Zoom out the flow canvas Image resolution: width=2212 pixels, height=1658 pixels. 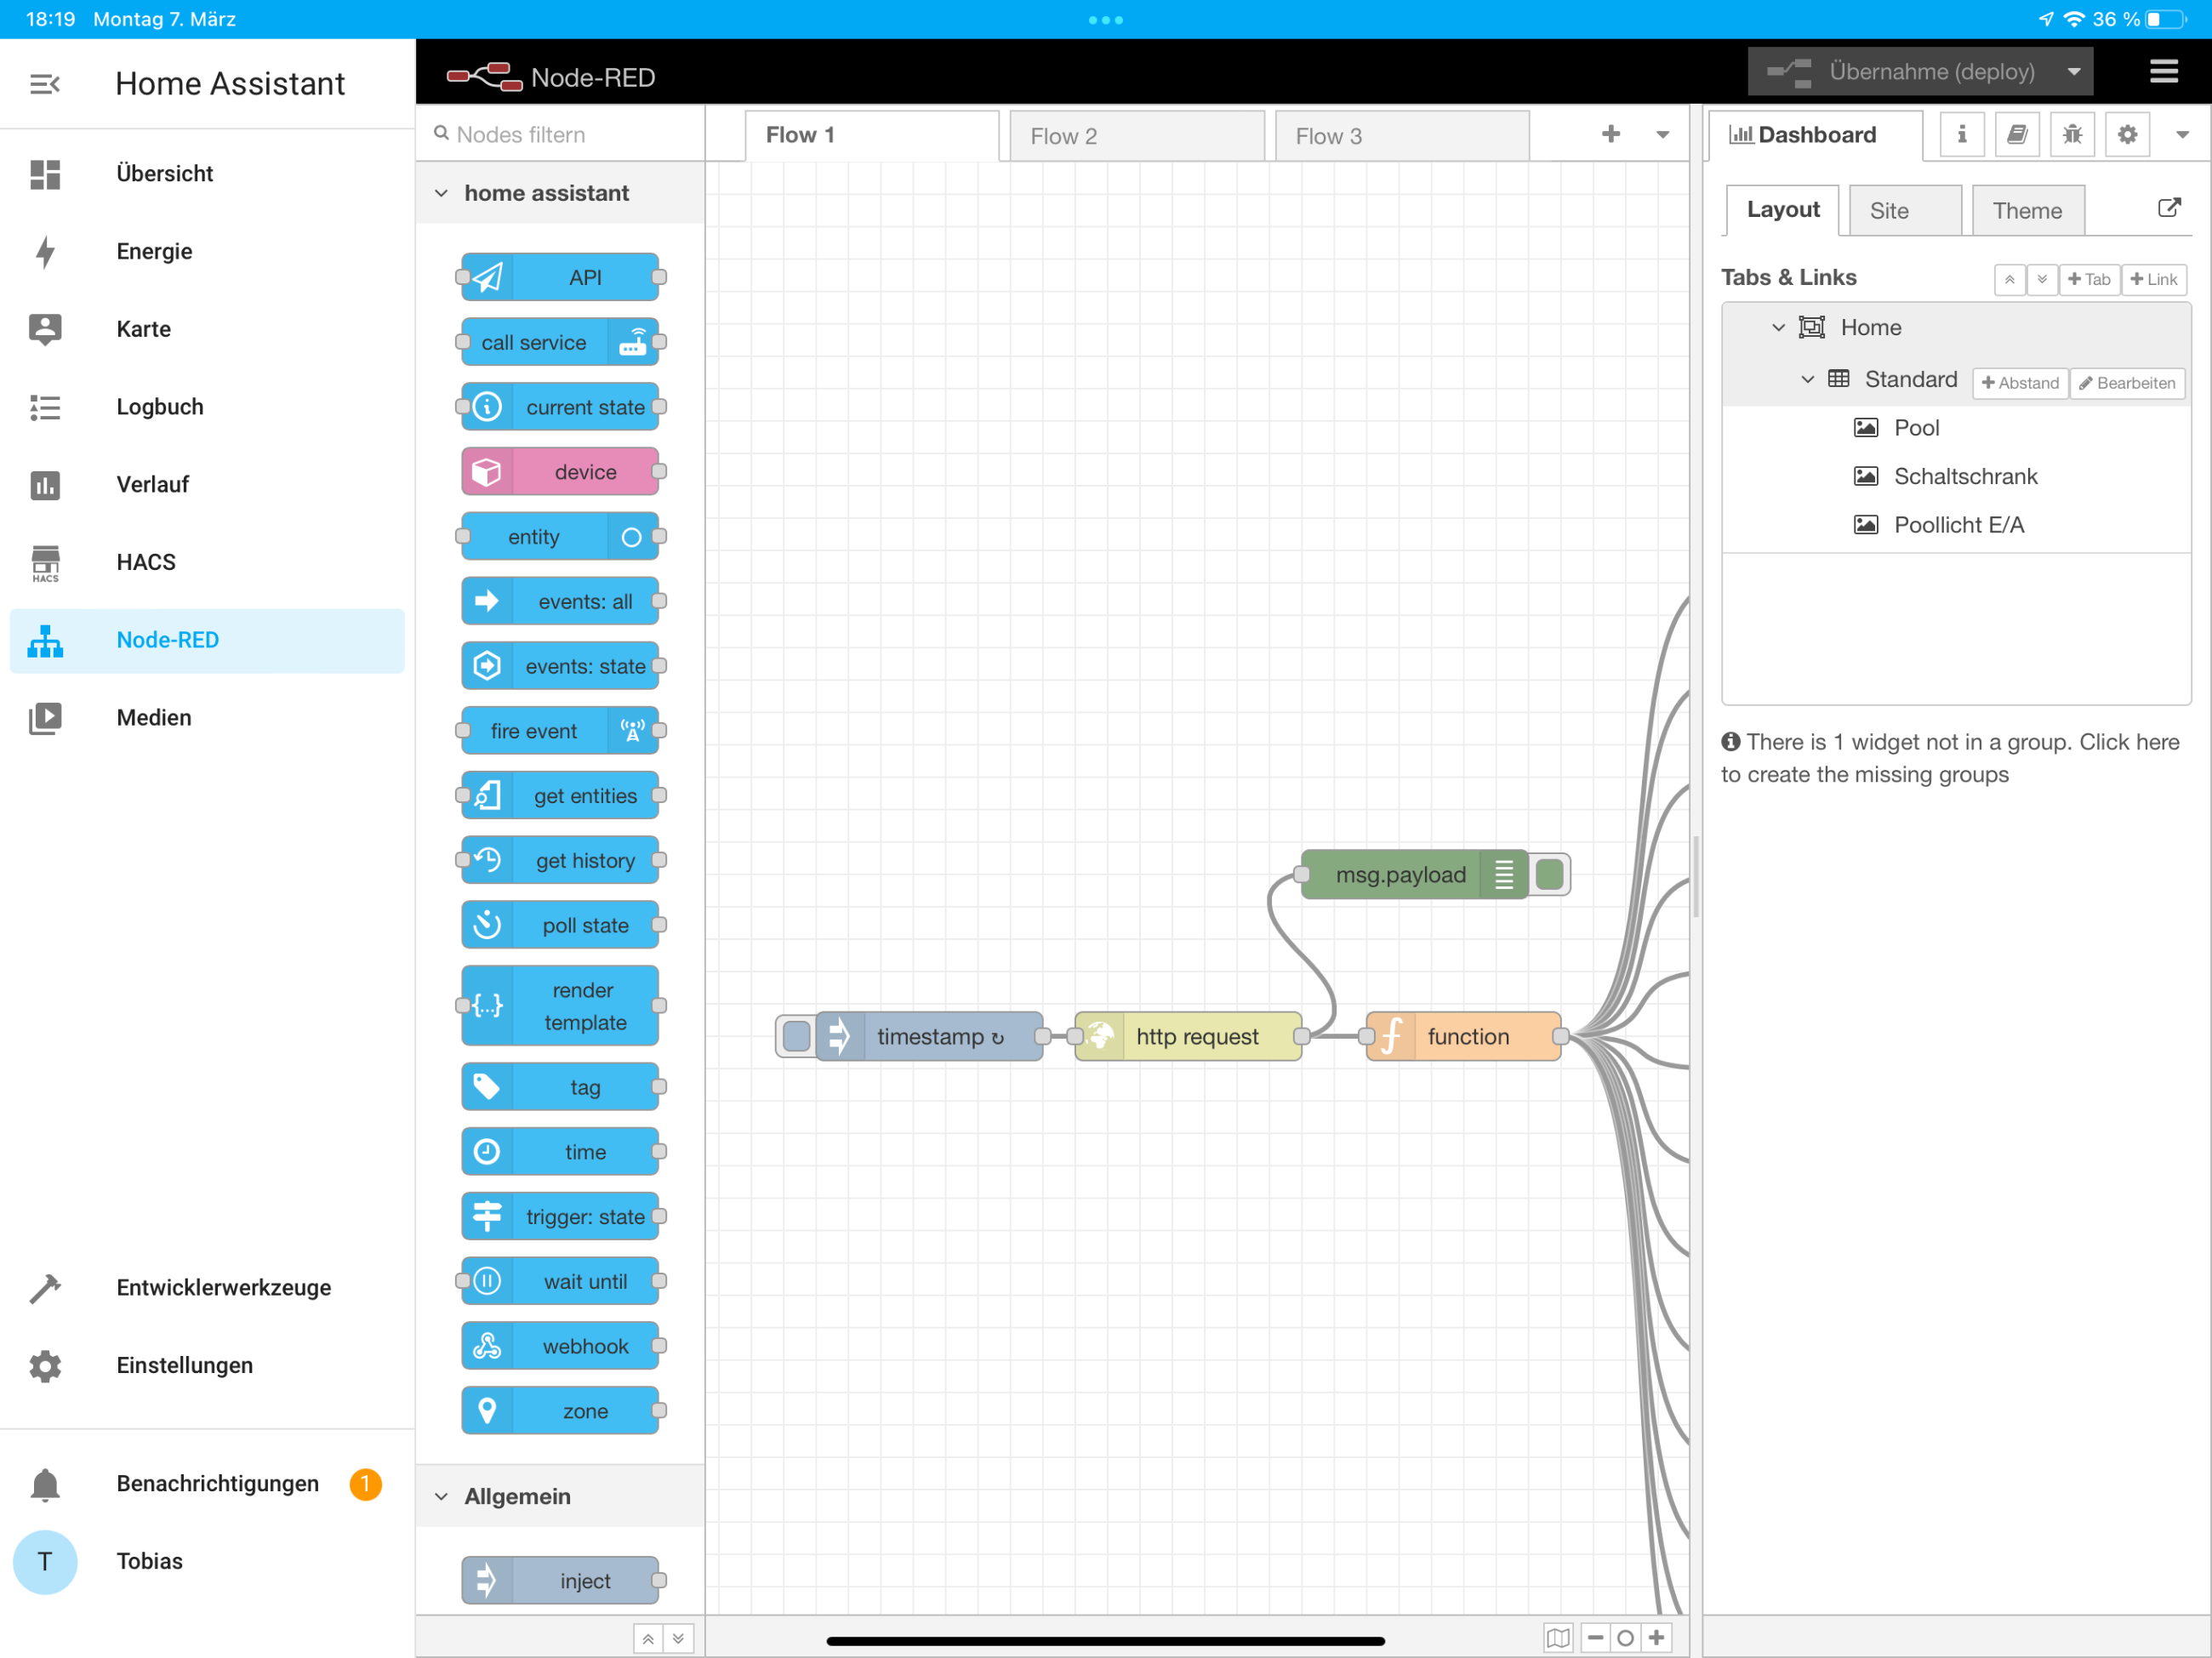[1596, 1638]
